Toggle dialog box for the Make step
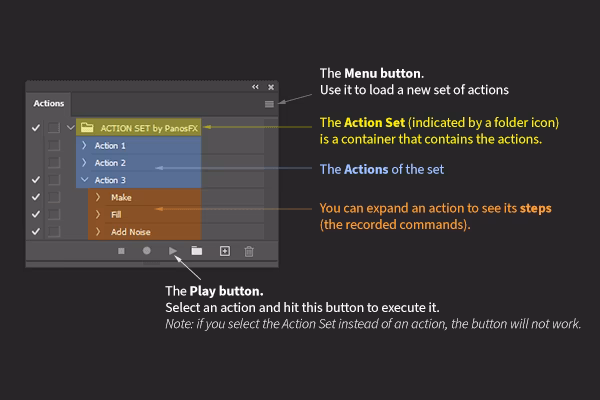This screenshot has width=600, height=400. 54,197
